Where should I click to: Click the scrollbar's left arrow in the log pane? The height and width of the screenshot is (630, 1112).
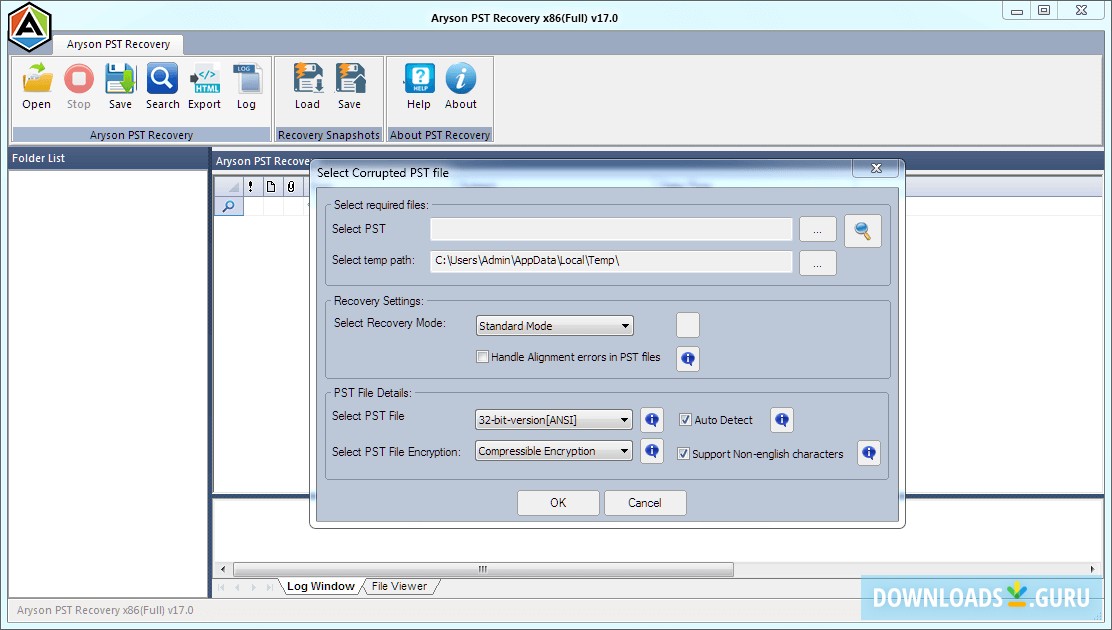point(223,569)
